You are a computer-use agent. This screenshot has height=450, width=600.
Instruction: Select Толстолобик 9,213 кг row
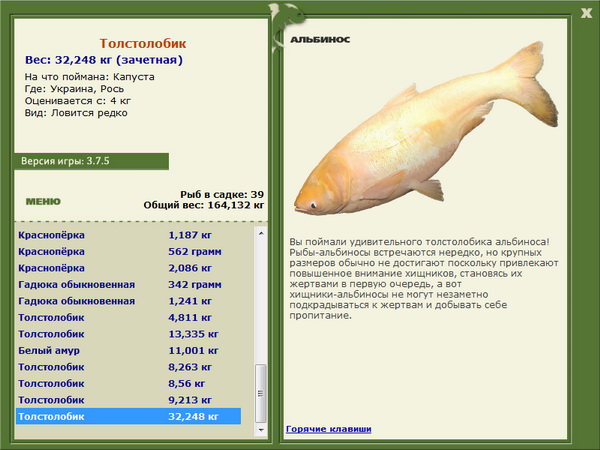point(128,399)
